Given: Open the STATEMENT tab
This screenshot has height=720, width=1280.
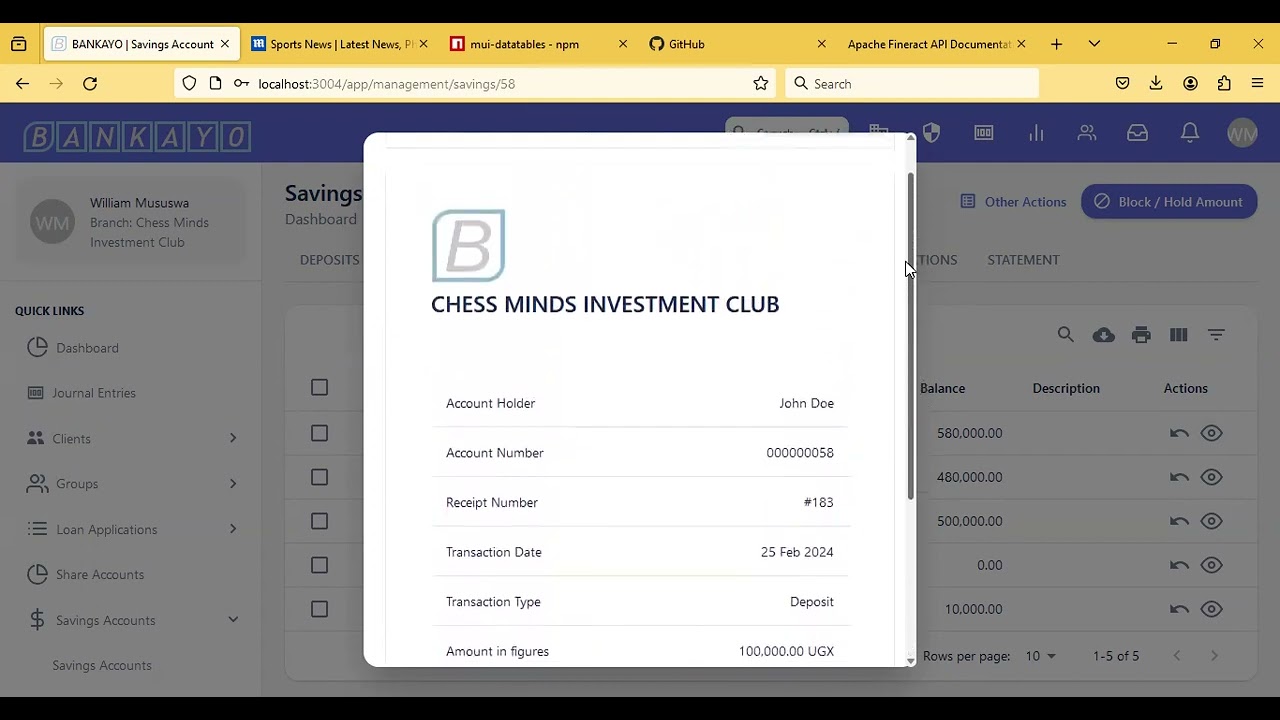Looking at the screenshot, I should tap(1023, 260).
